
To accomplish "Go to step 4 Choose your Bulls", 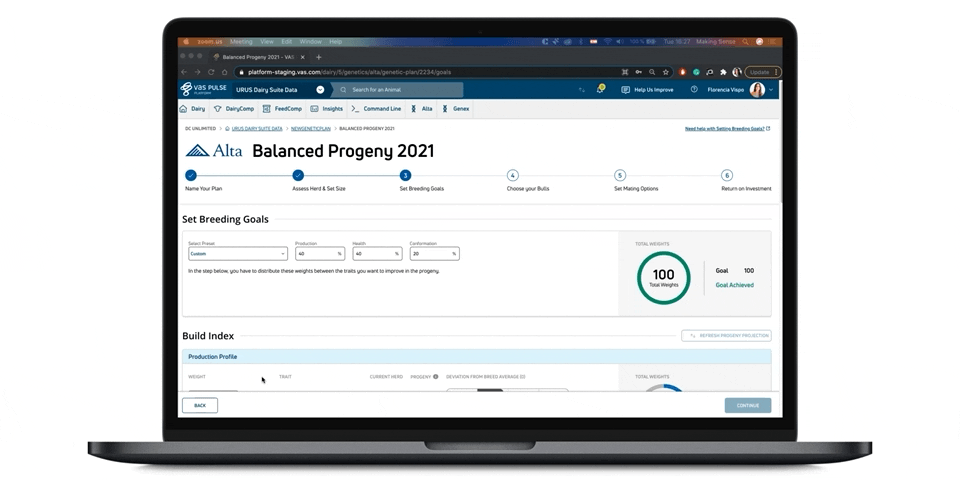I will pyautogui.click(x=512, y=176).
